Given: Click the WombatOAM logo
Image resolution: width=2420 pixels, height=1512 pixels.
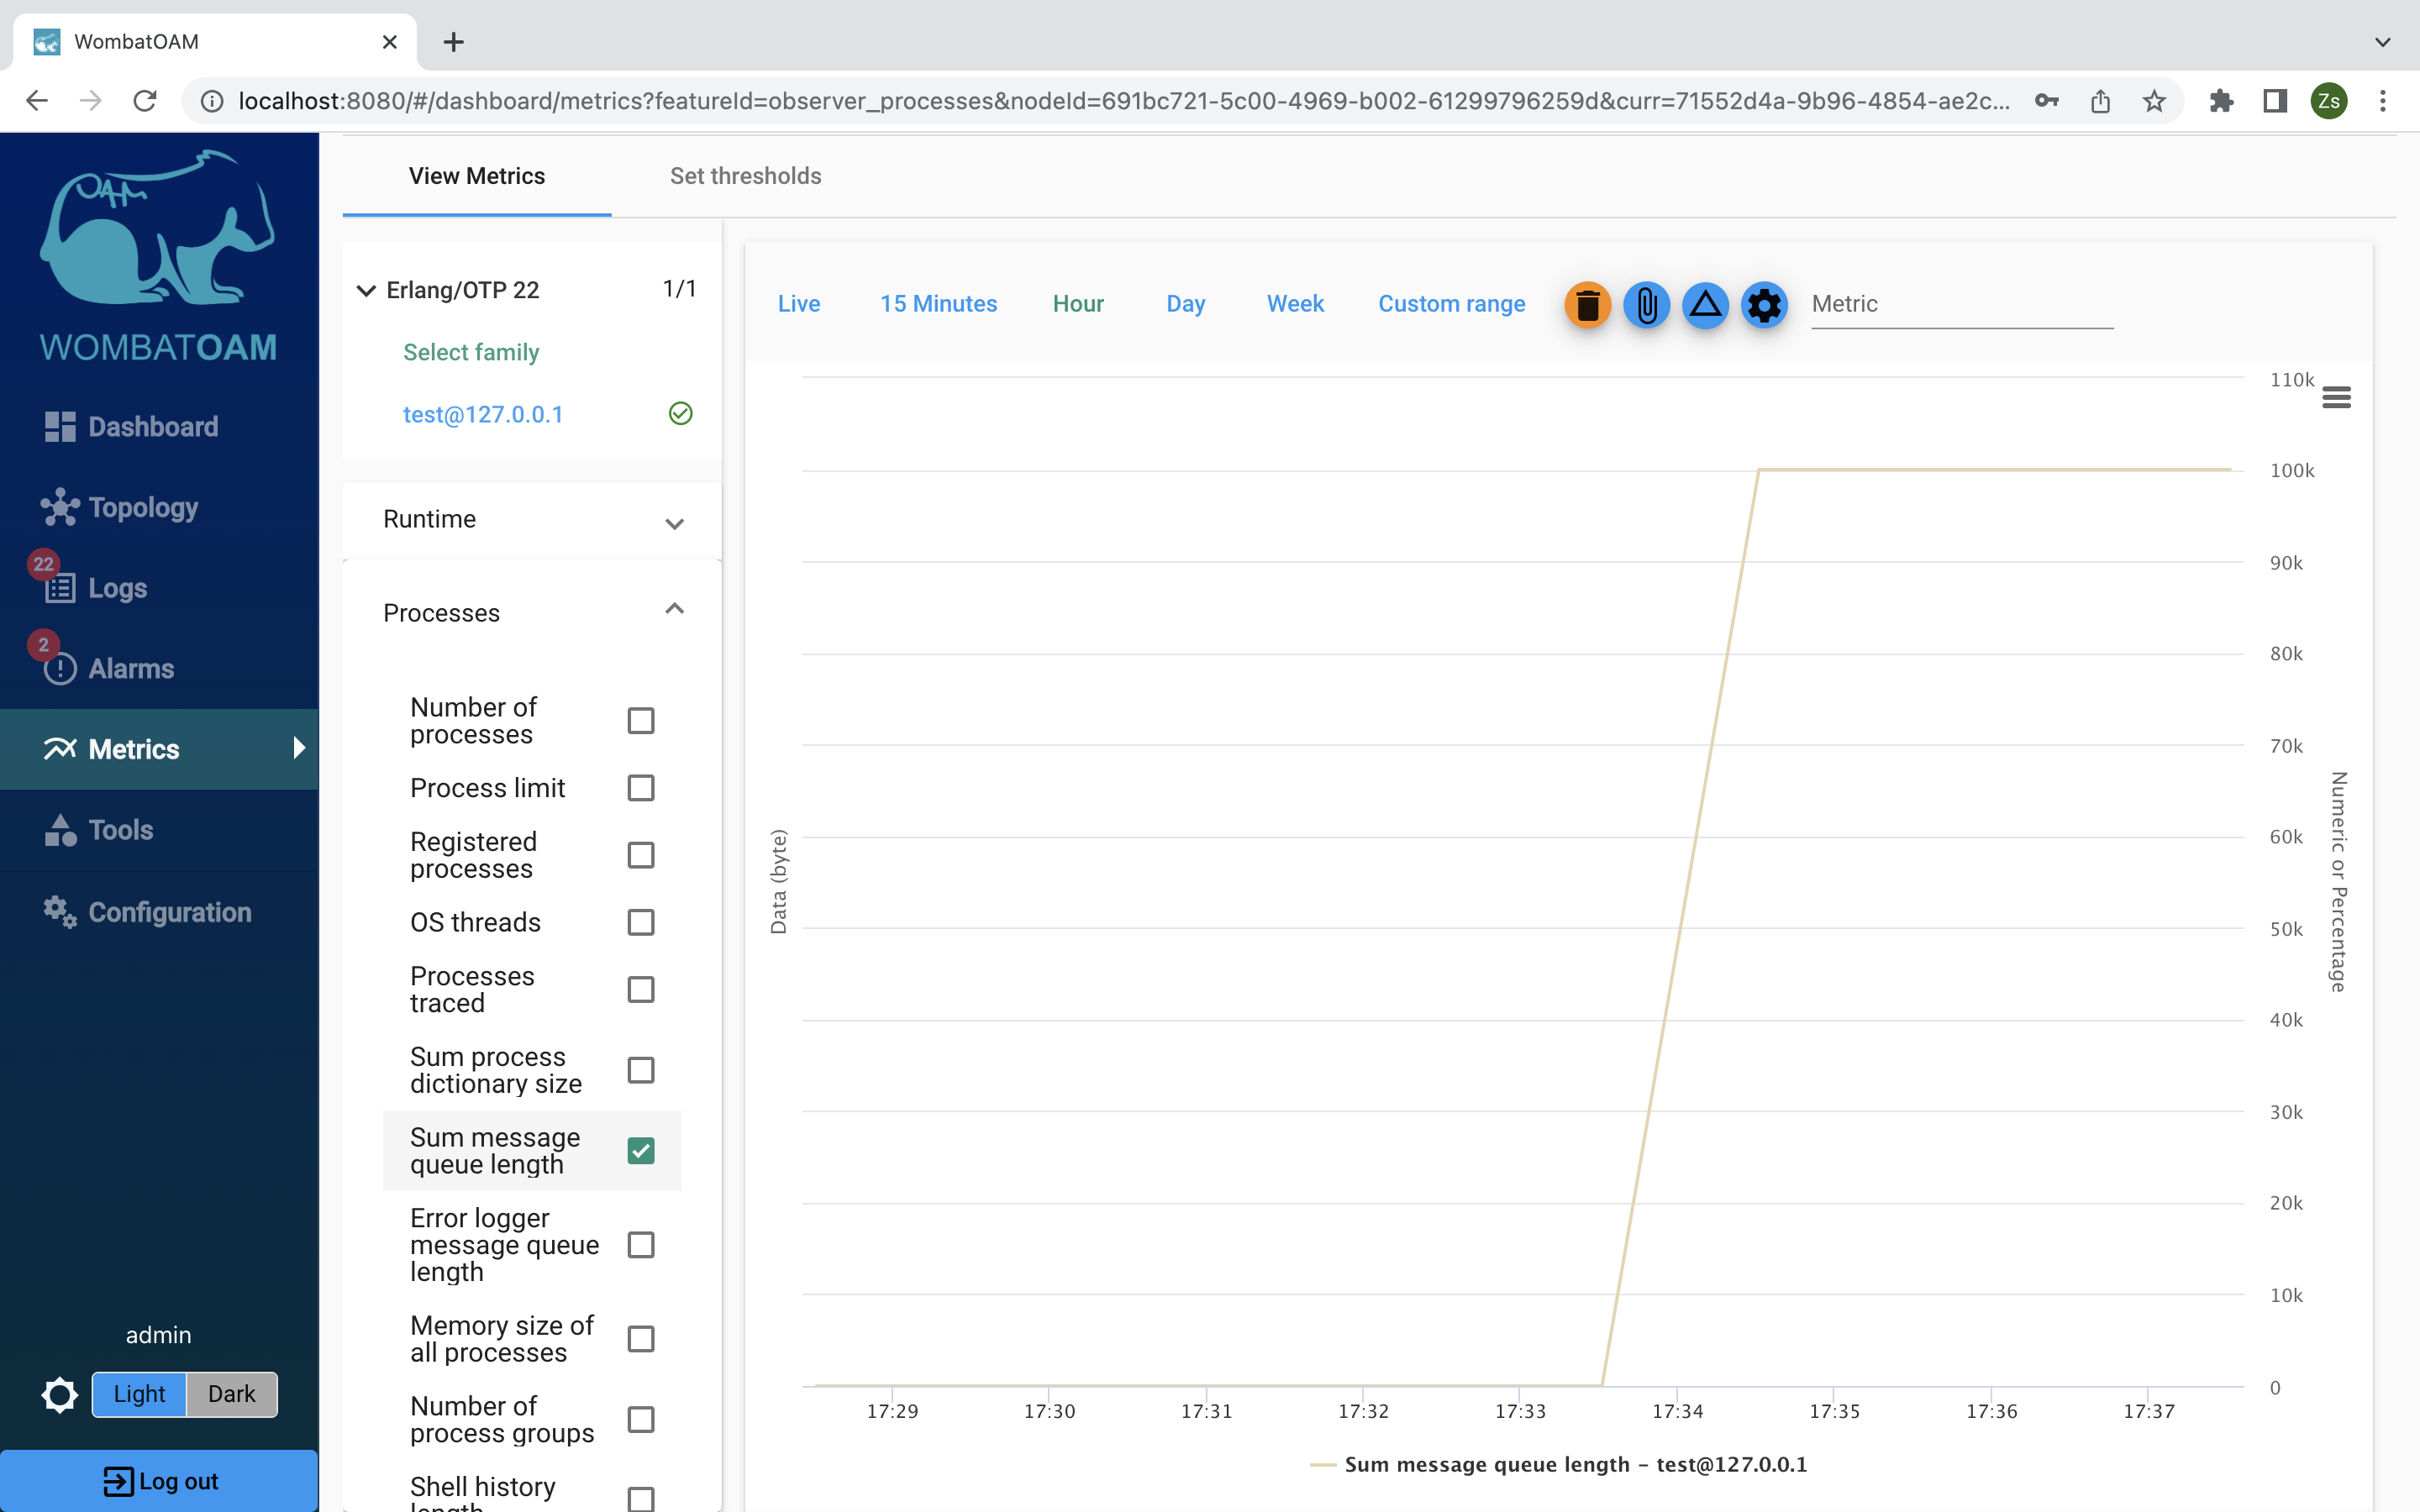Looking at the screenshot, I should point(158,256).
